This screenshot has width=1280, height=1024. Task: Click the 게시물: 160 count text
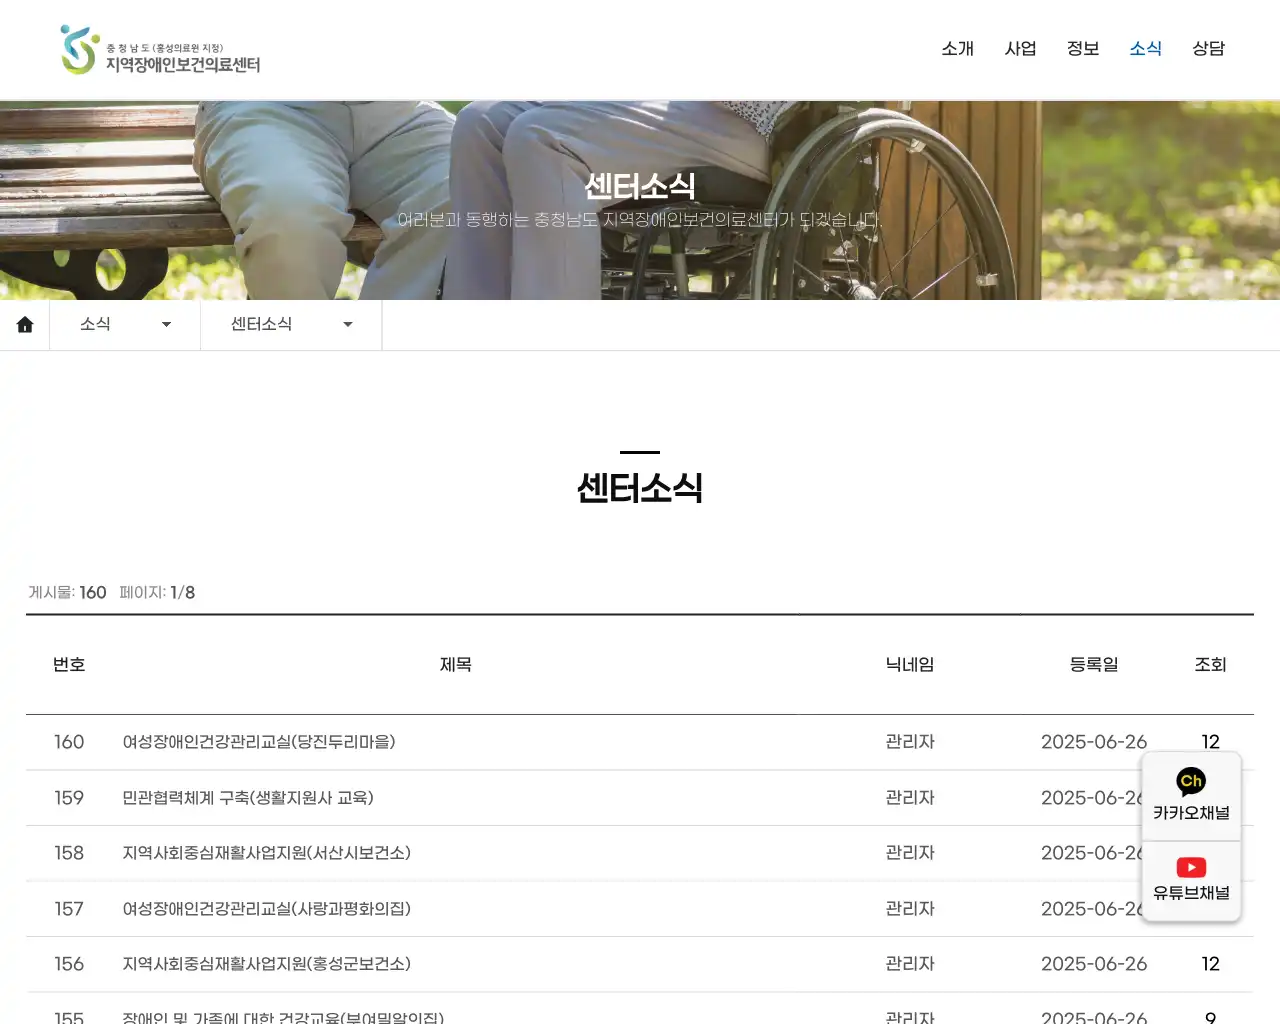point(67,592)
